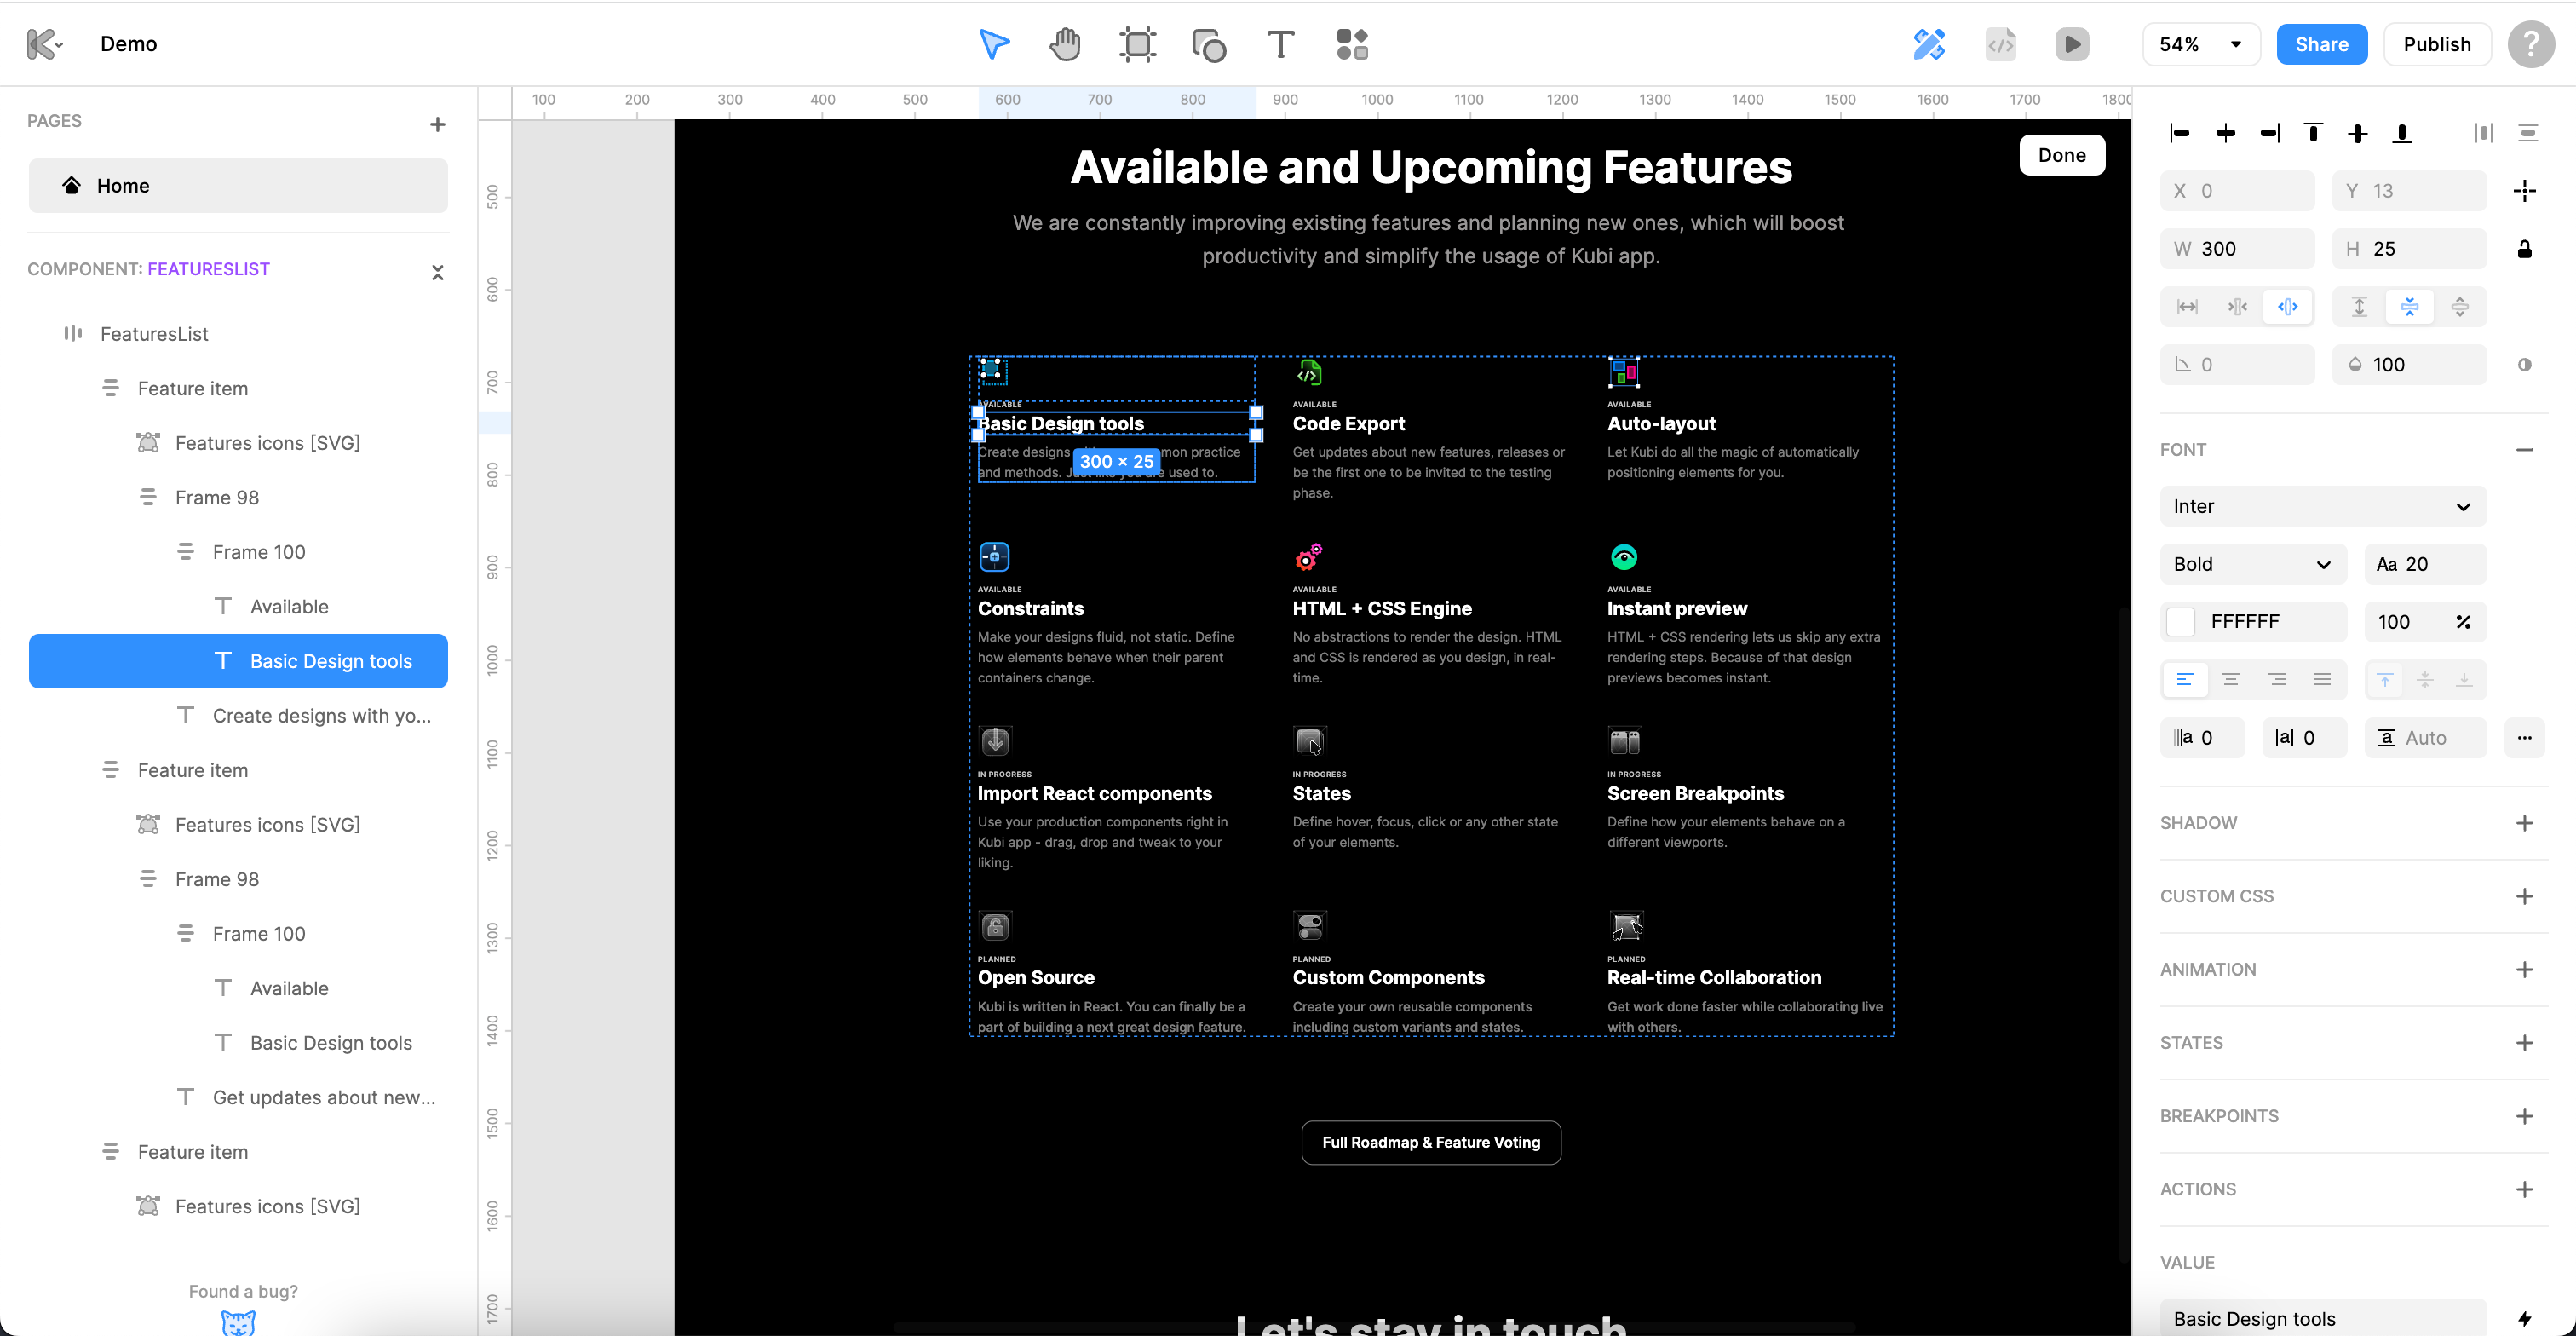Select the Shape tool
This screenshot has height=1336, width=2576.
click(1209, 44)
